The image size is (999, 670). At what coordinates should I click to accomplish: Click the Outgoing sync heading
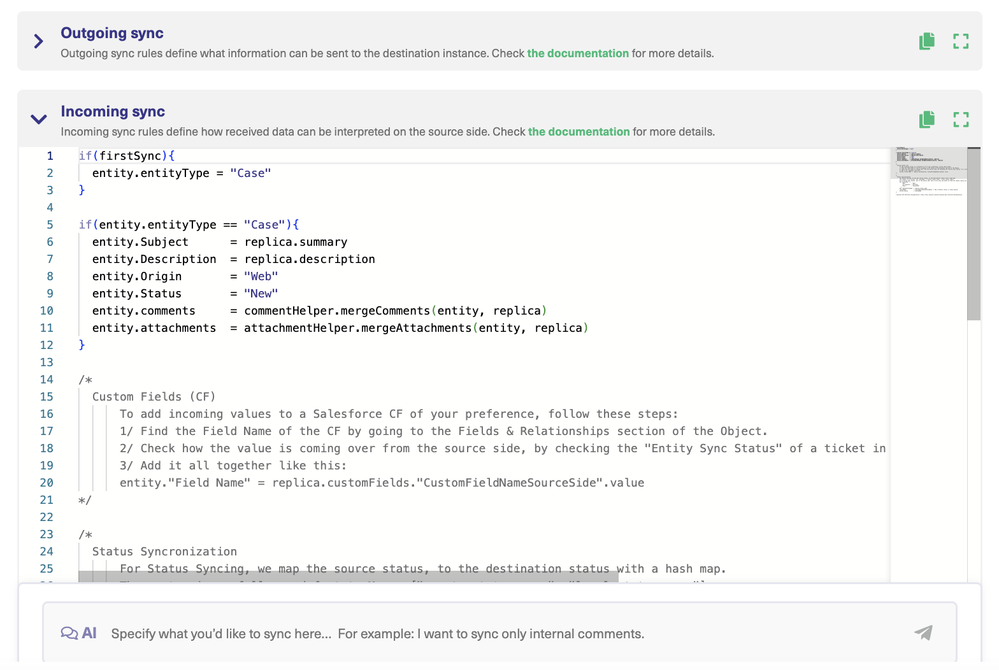click(x=112, y=33)
